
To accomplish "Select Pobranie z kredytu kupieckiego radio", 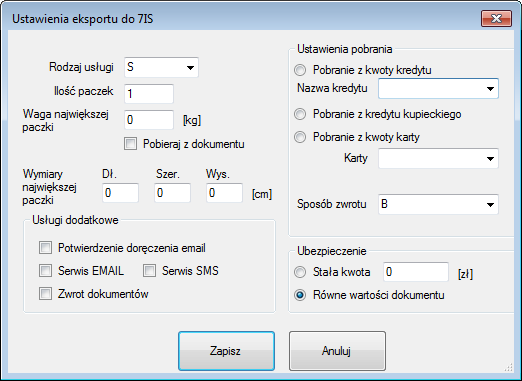I will click(x=300, y=114).
